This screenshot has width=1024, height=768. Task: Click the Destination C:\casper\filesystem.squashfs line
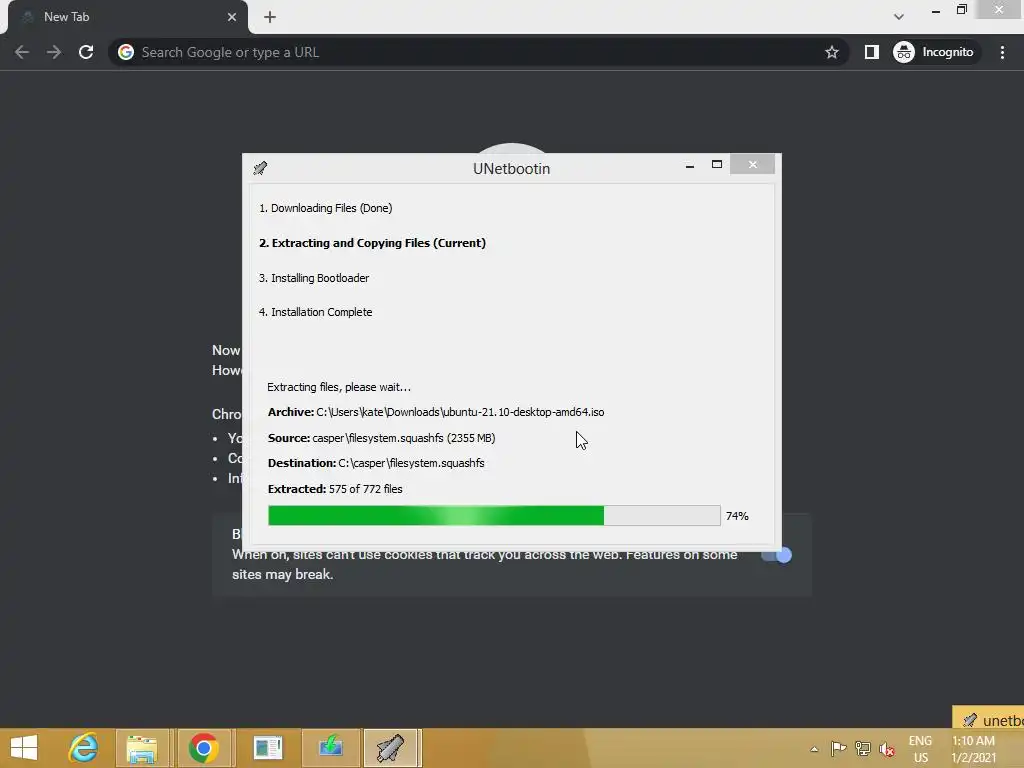point(376,463)
